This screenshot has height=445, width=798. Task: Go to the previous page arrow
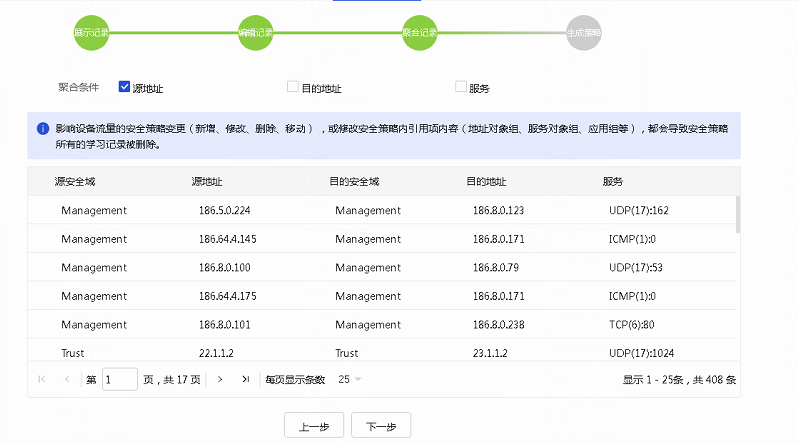pos(67,379)
